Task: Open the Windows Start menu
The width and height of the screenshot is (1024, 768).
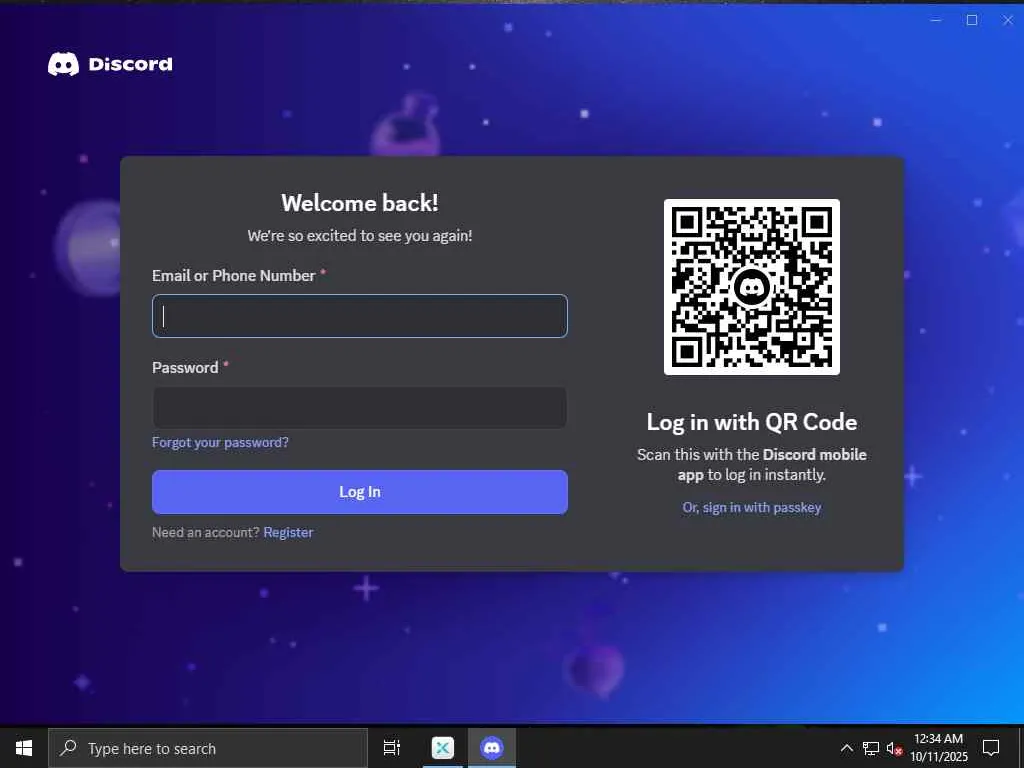Action: pyautogui.click(x=24, y=748)
